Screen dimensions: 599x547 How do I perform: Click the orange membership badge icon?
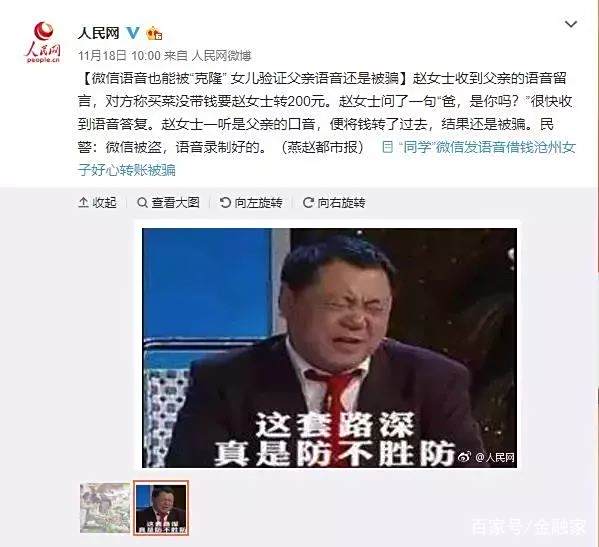click(154, 34)
